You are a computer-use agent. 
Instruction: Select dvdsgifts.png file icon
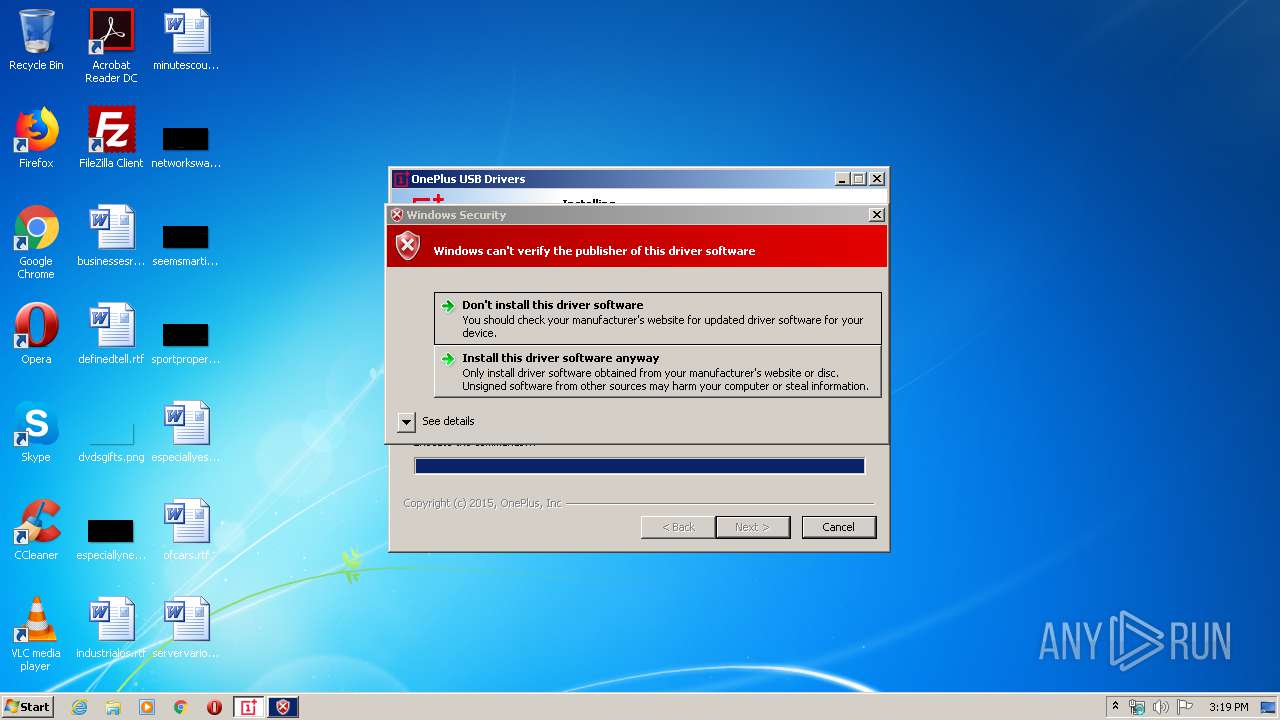pos(111,442)
